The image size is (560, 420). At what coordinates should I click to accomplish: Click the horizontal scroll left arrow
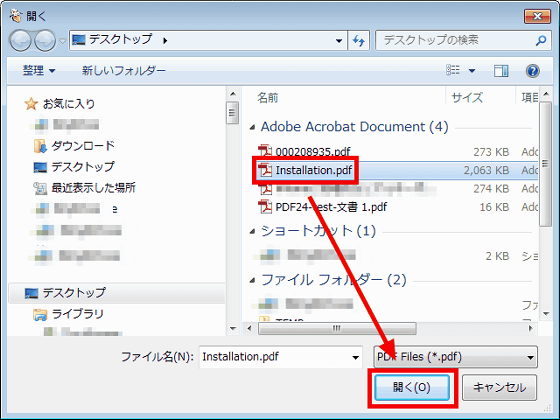250,328
